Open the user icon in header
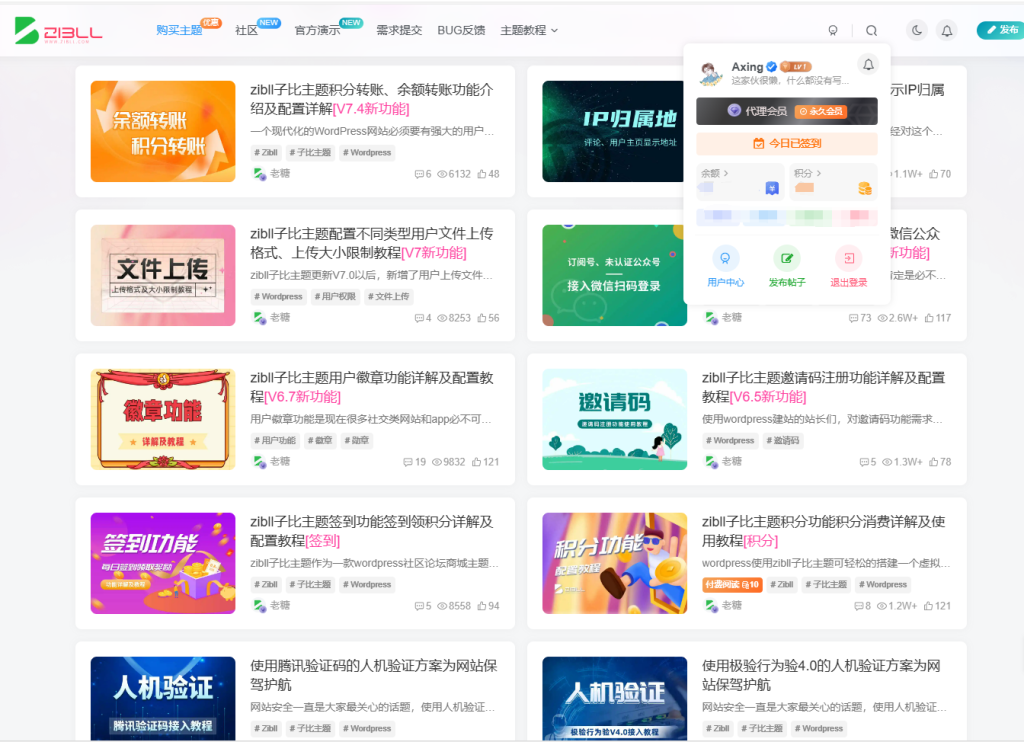The image size is (1024, 742). click(x=833, y=31)
